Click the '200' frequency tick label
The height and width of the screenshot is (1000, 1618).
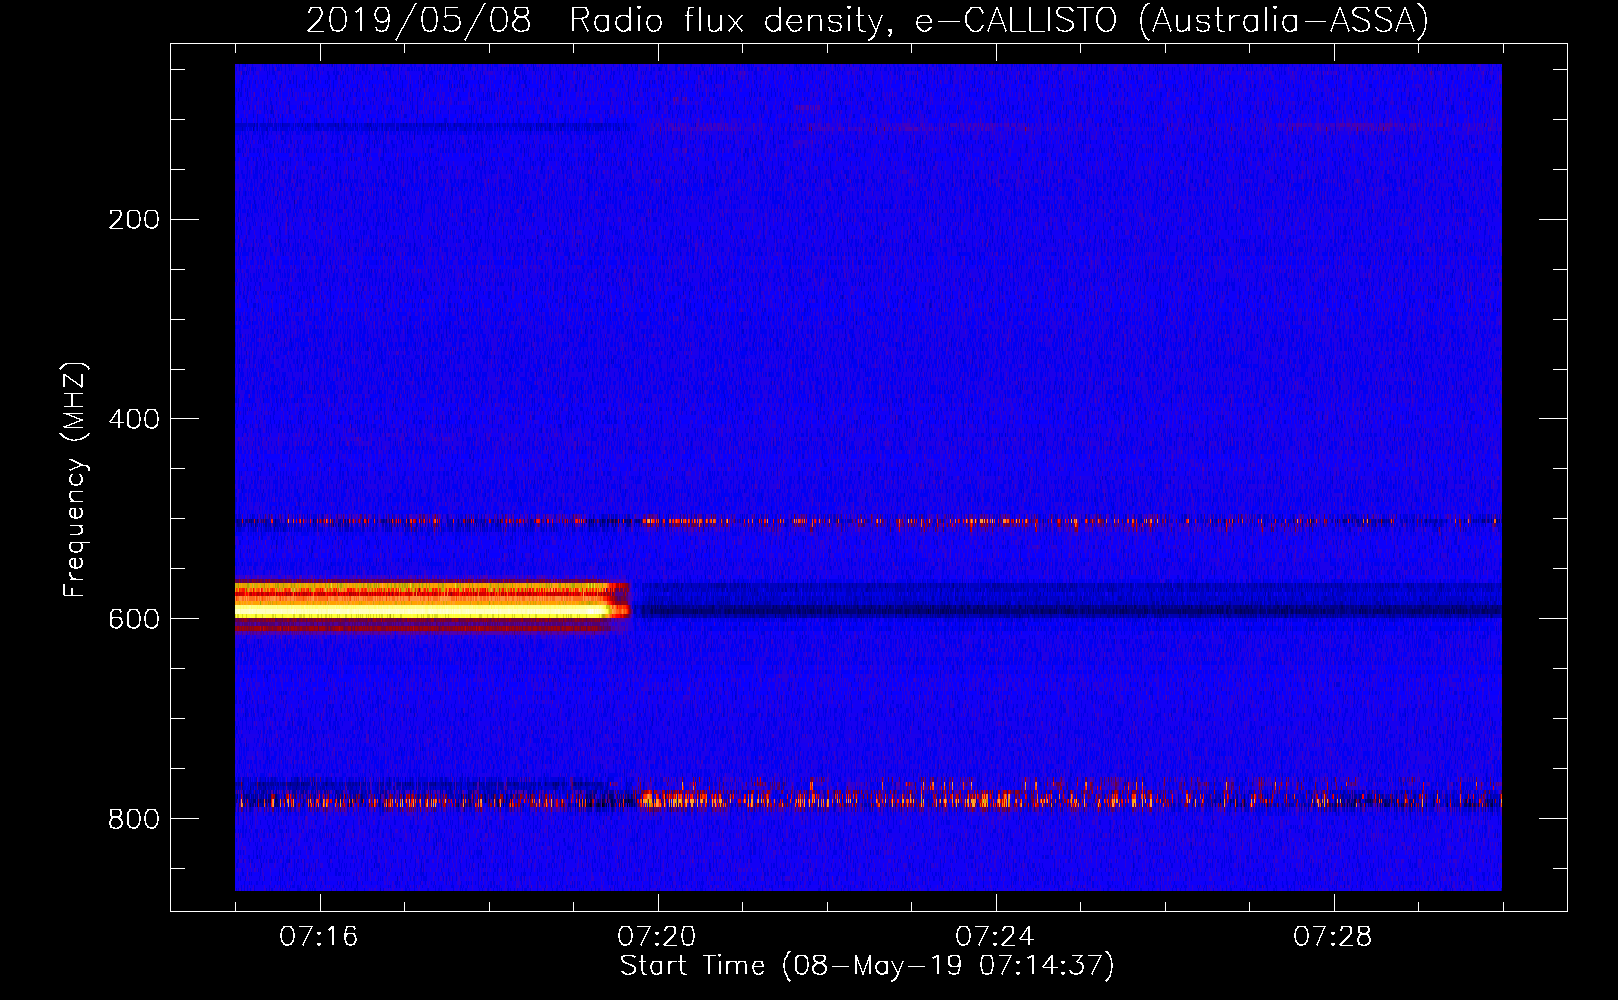pos(134,219)
